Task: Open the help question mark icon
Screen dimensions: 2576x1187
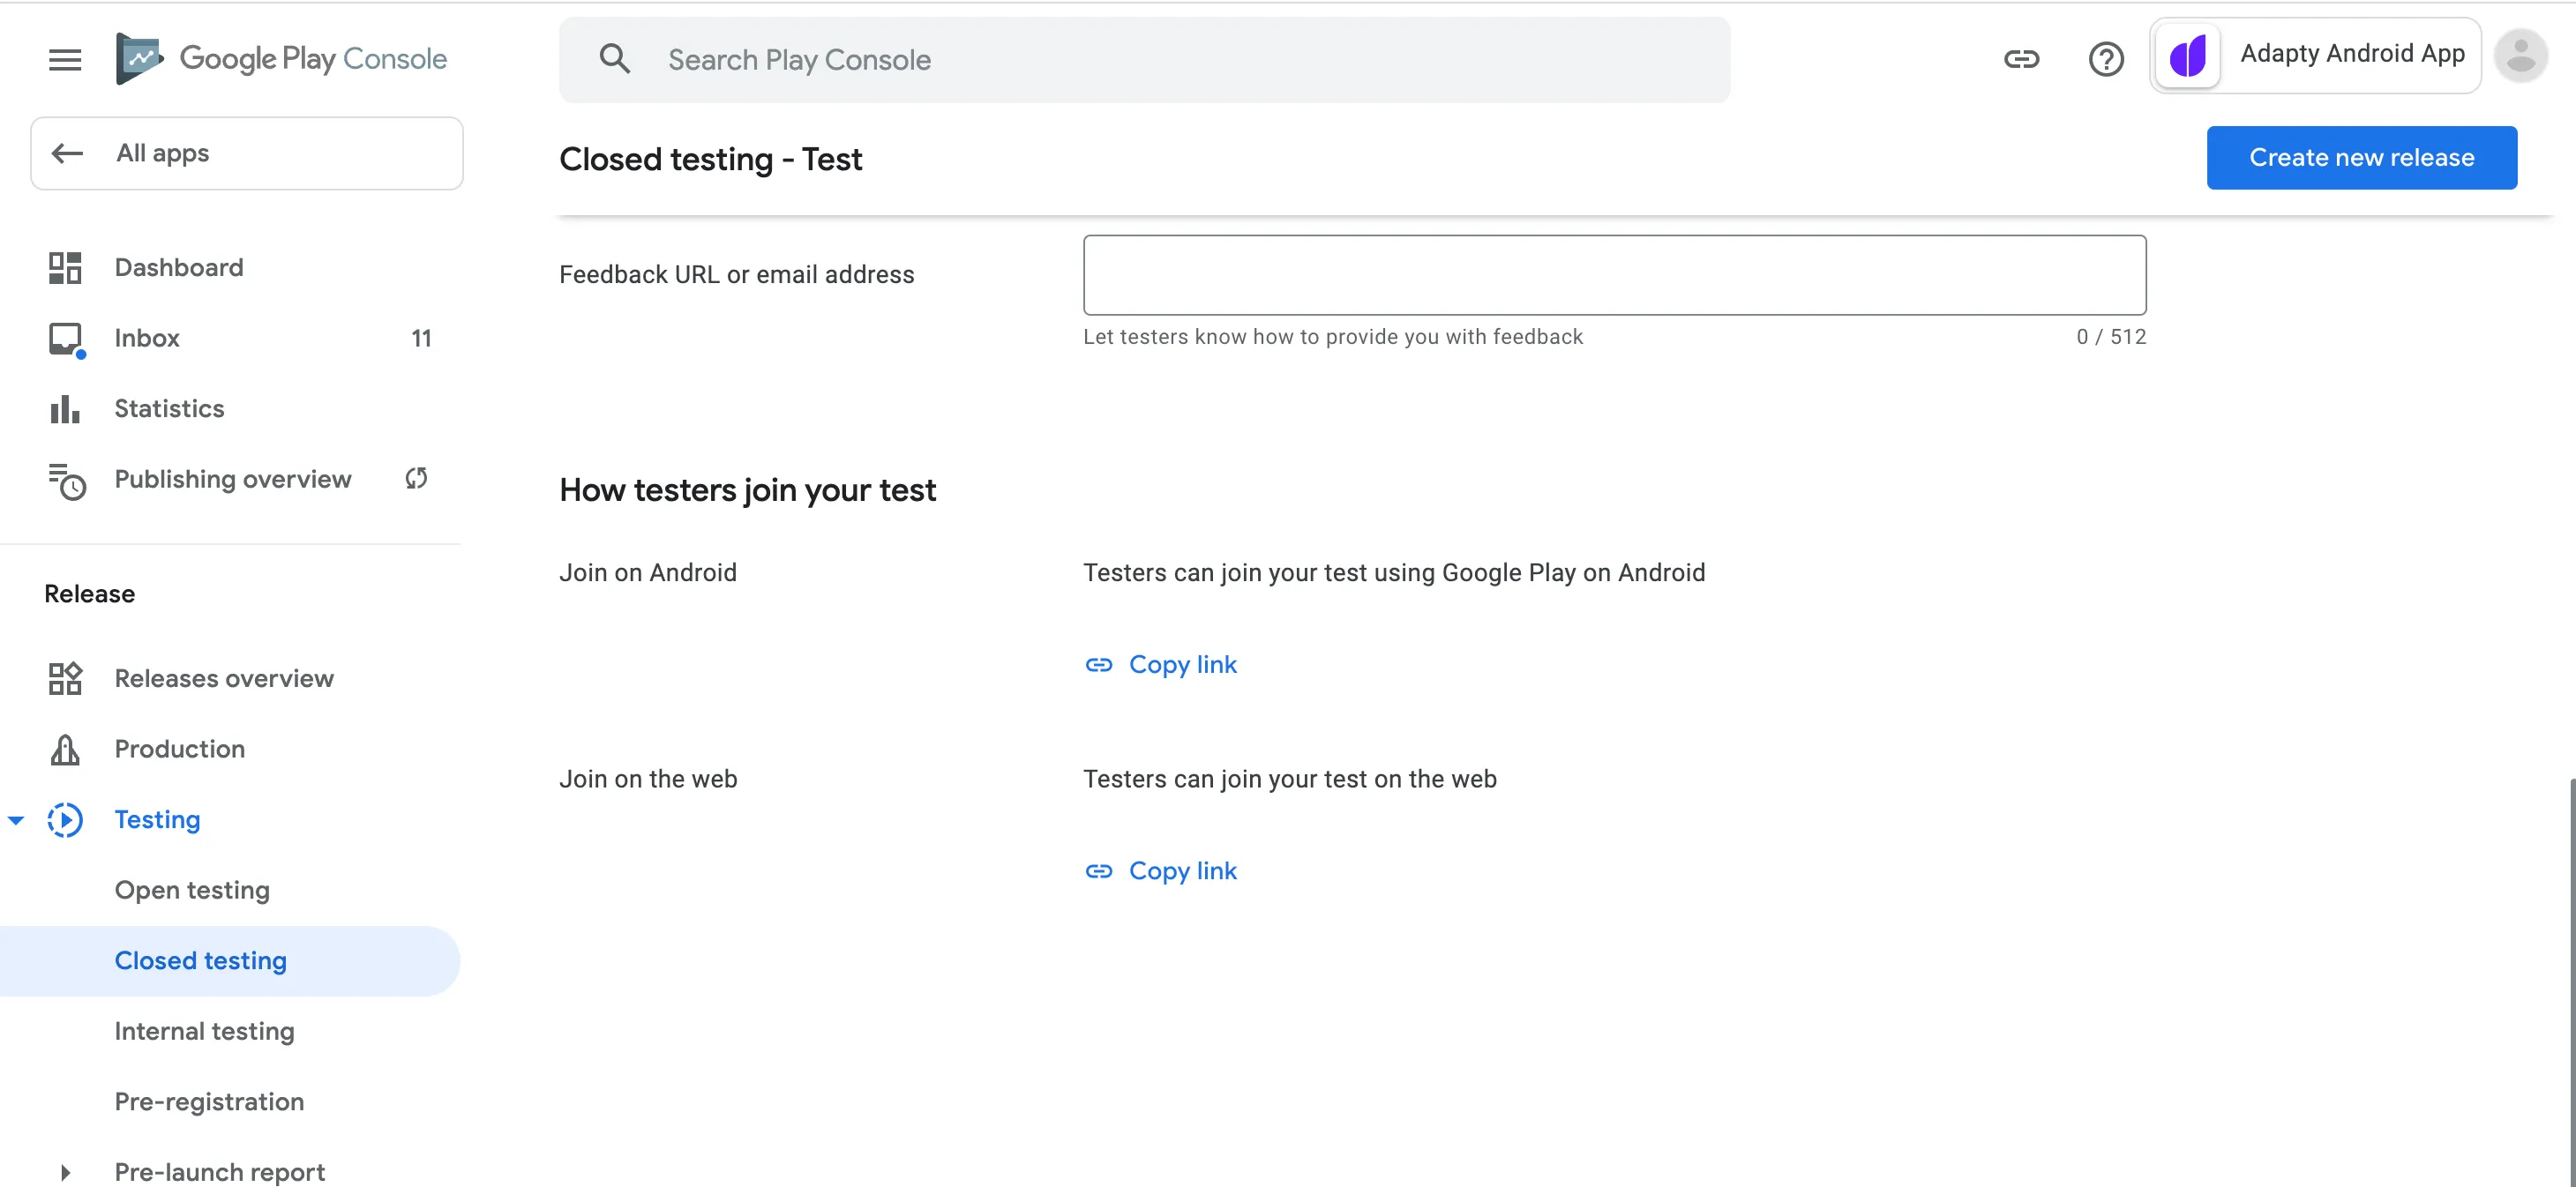Action: click(x=2105, y=60)
